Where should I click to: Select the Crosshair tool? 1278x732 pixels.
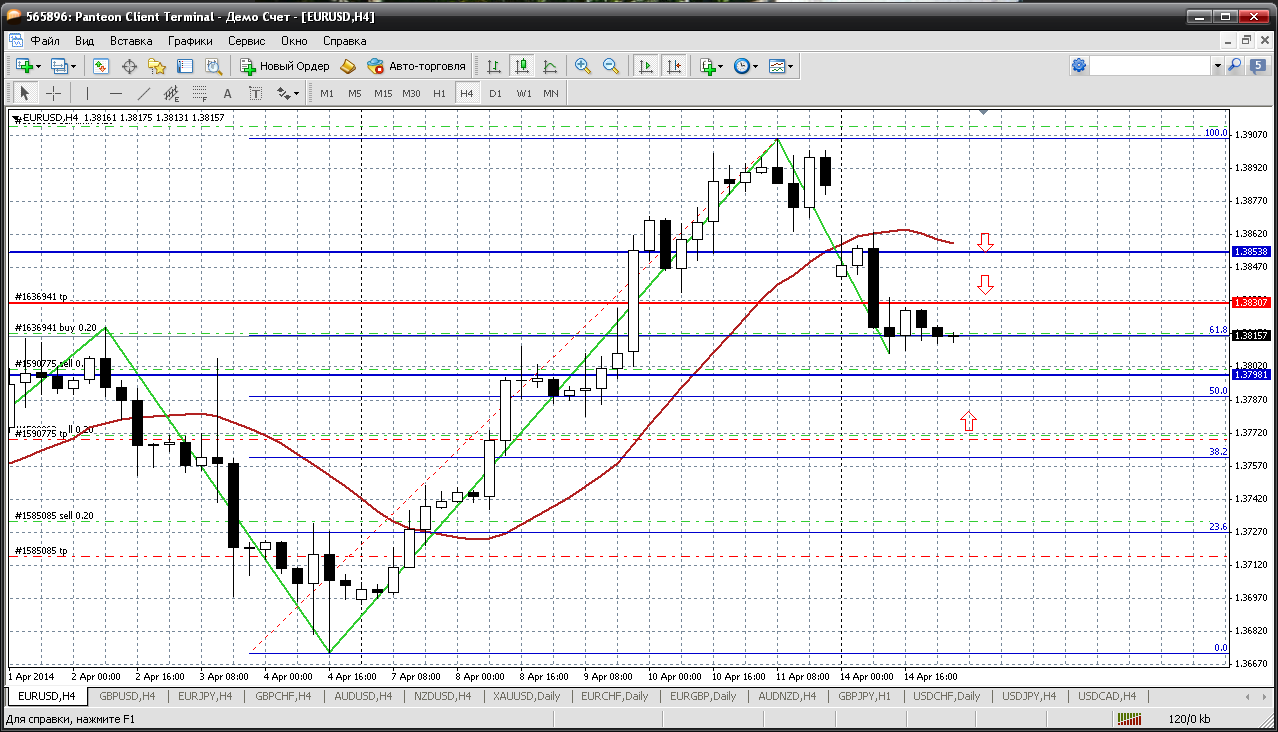tap(54, 93)
